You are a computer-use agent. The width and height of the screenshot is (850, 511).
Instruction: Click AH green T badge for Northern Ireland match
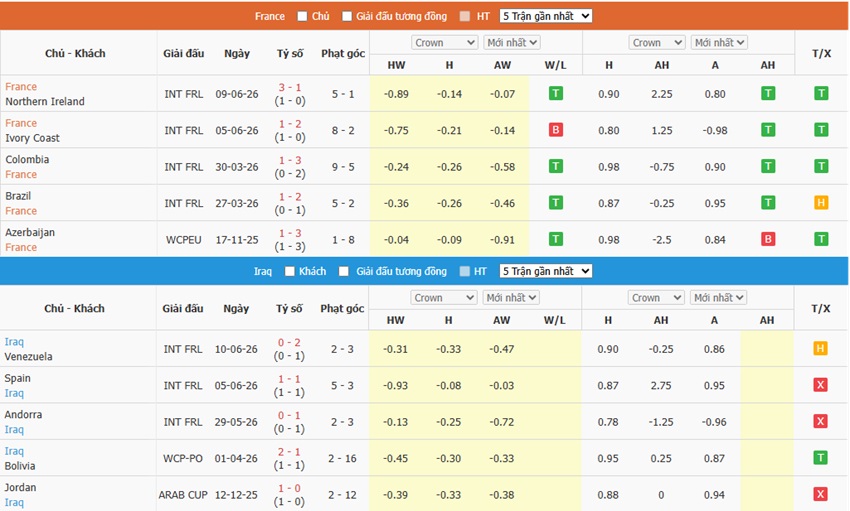point(768,94)
